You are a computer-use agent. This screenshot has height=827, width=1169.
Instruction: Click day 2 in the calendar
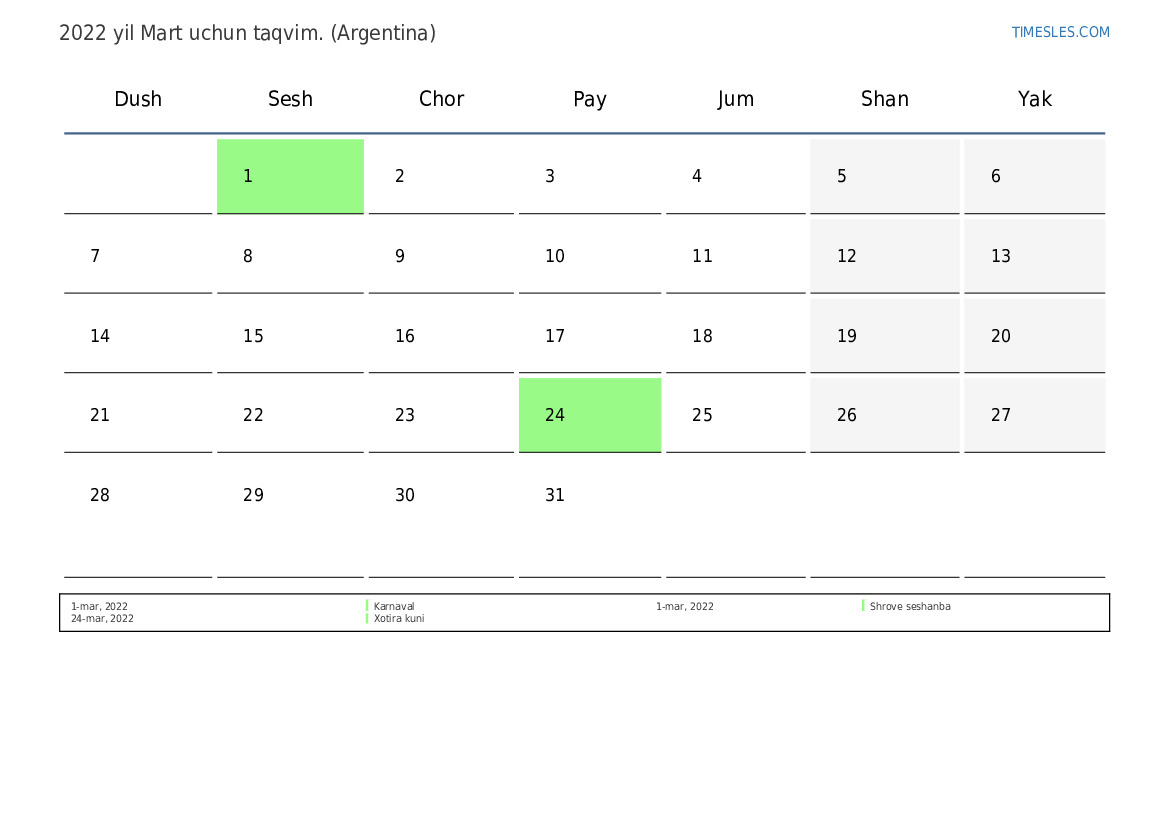441,176
